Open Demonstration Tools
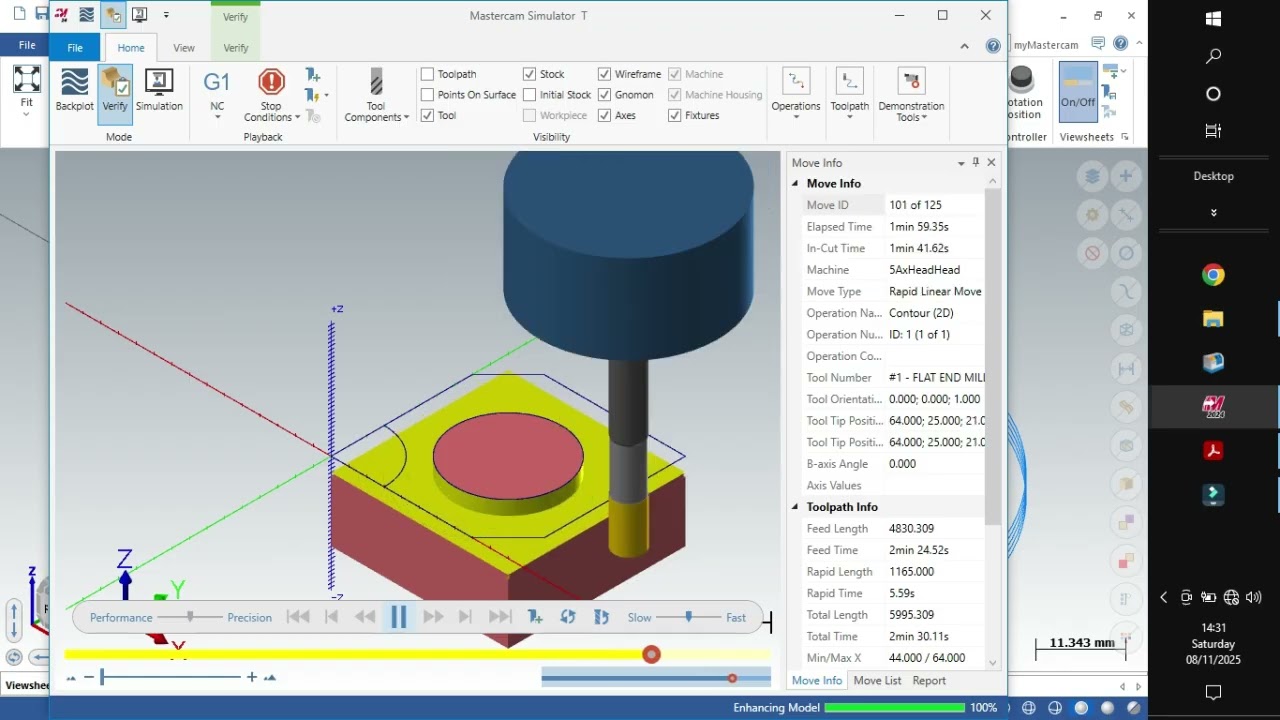The height and width of the screenshot is (720, 1280). [x=911, y=95]
